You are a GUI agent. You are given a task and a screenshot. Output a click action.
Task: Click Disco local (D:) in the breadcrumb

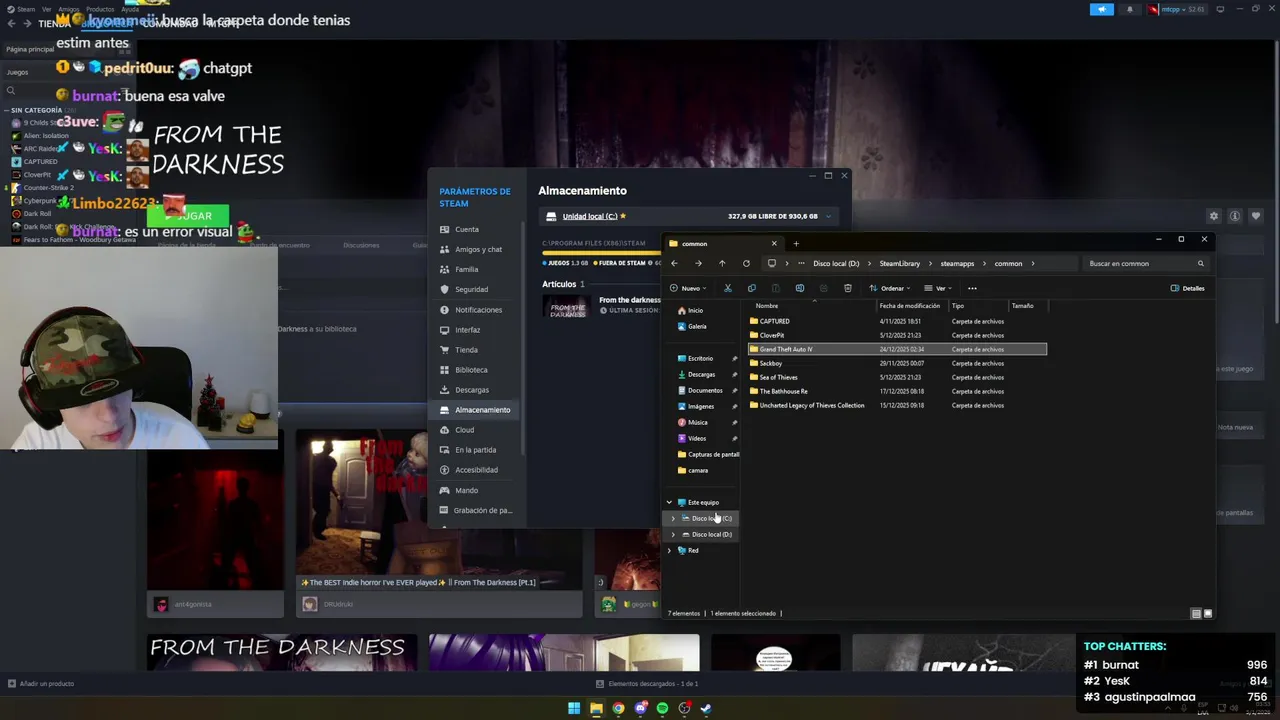(836, 263)
